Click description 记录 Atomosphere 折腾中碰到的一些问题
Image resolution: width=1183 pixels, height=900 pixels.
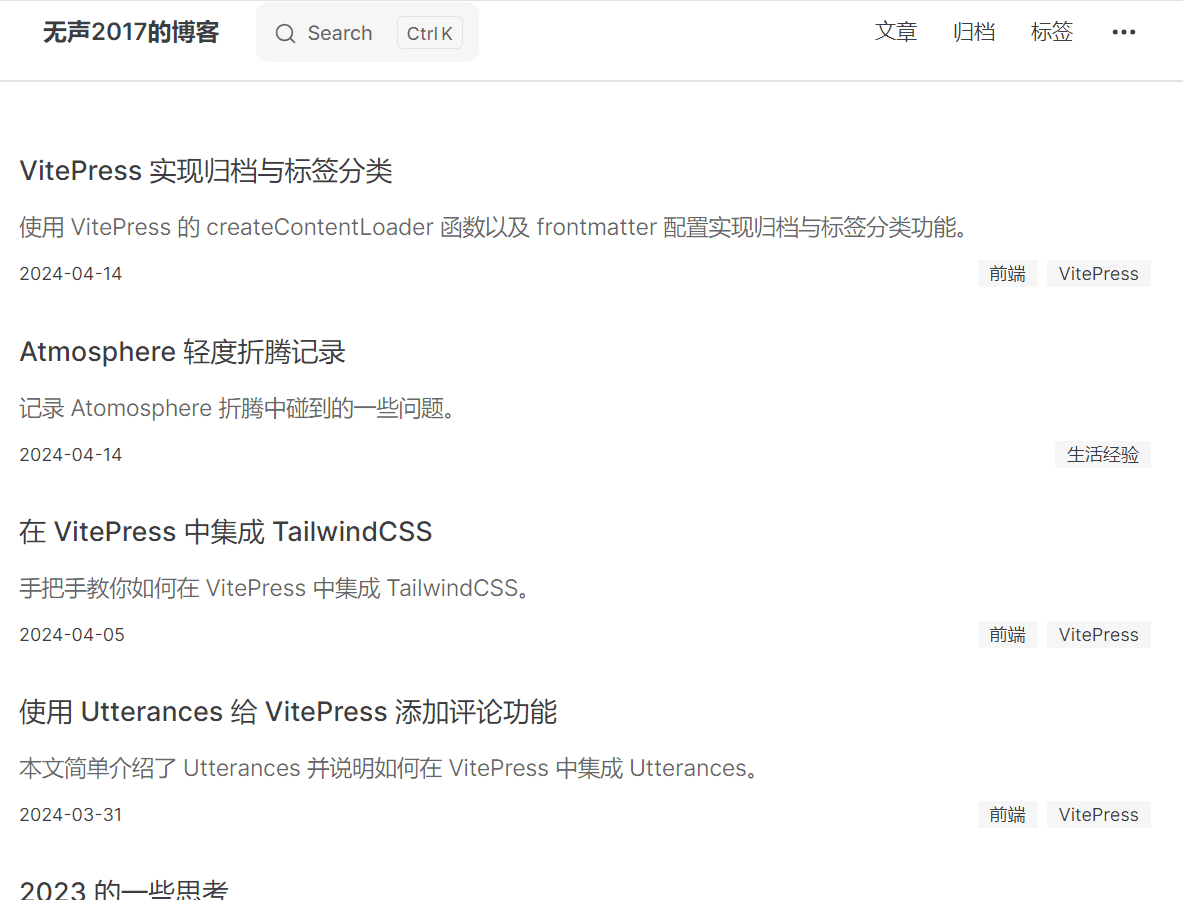pos(238,408)
